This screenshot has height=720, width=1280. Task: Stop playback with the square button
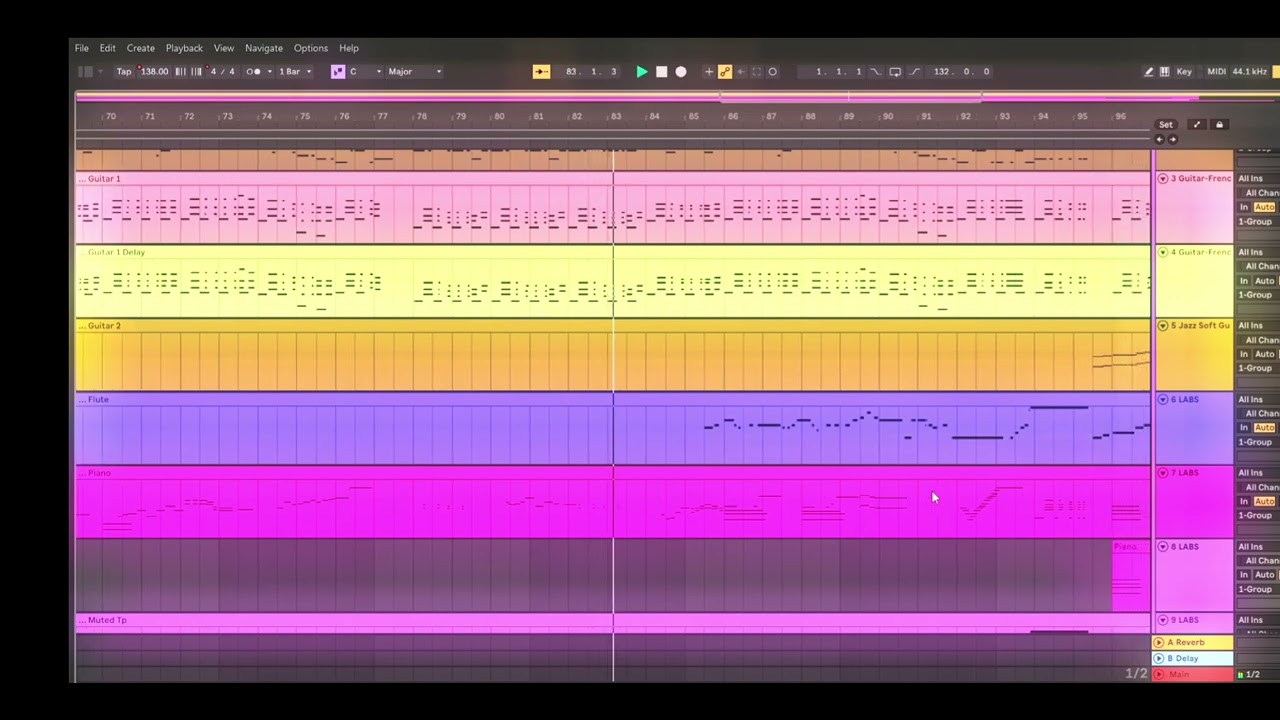(661, 72)
